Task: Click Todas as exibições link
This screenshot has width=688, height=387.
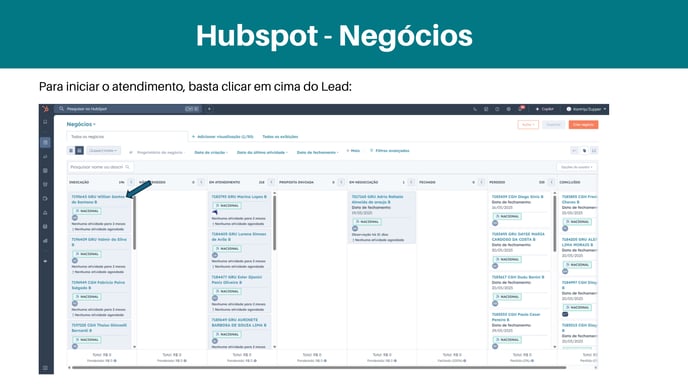Action: (280, 136)
